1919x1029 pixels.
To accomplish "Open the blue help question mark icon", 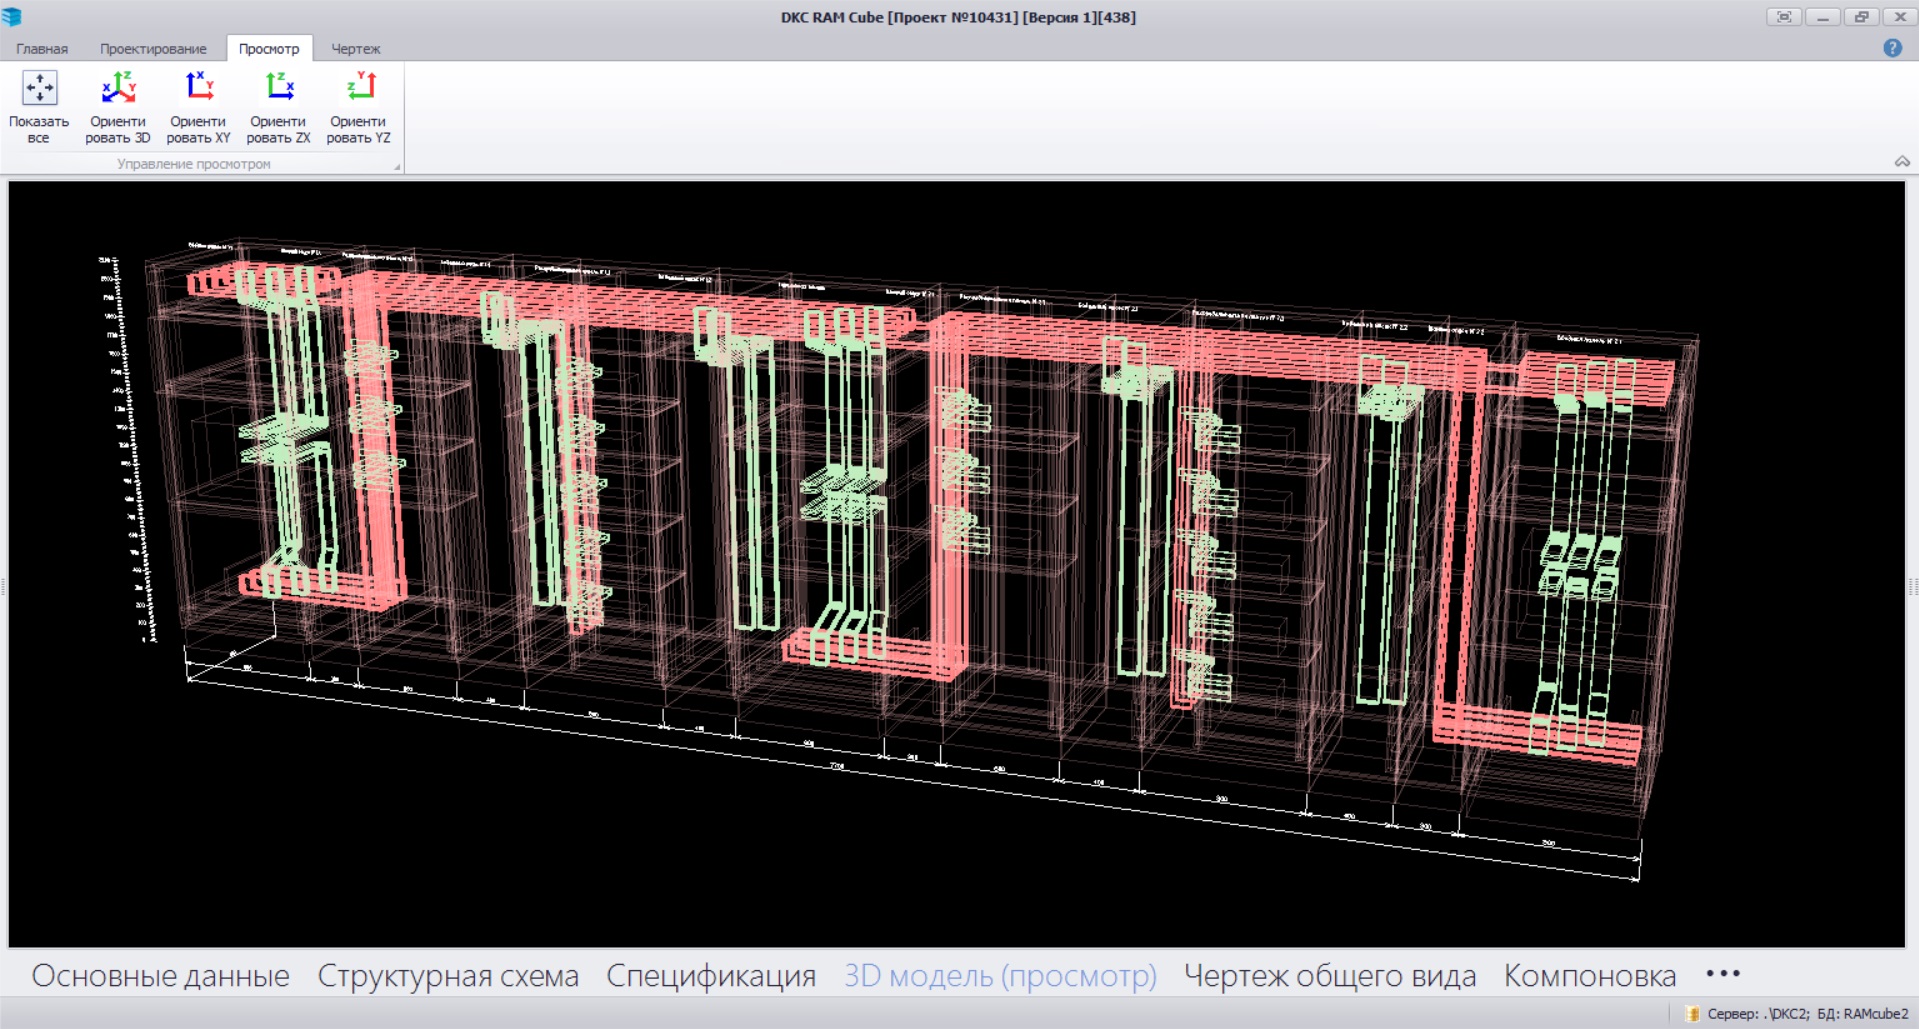I will point(1892,48).
